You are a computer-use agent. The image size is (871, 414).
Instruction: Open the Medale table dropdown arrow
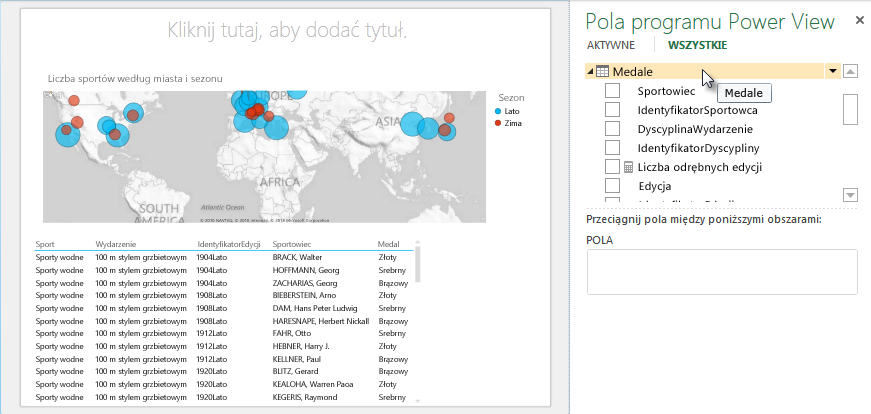click(x=832, y=71)
